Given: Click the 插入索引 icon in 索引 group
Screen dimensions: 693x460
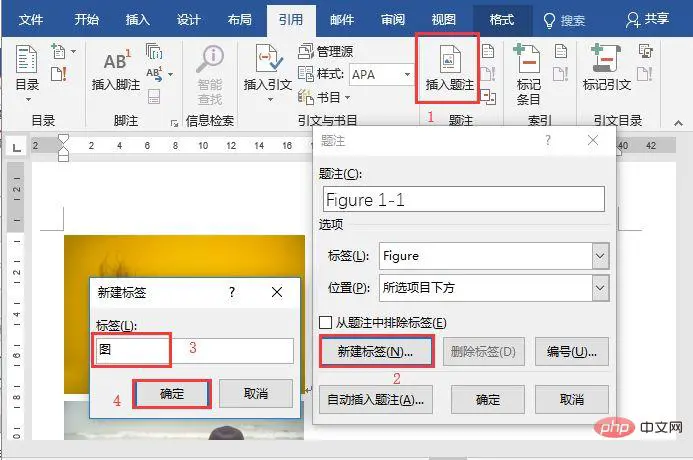Looking at the screenshot, I should [560, 52].
